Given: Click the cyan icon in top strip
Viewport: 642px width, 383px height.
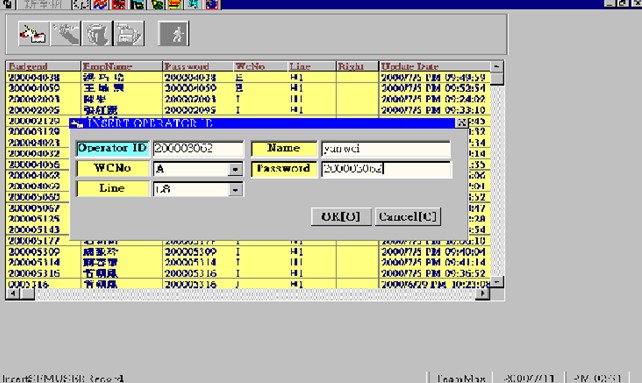Looking at the screenshot, I should point(193,5).
